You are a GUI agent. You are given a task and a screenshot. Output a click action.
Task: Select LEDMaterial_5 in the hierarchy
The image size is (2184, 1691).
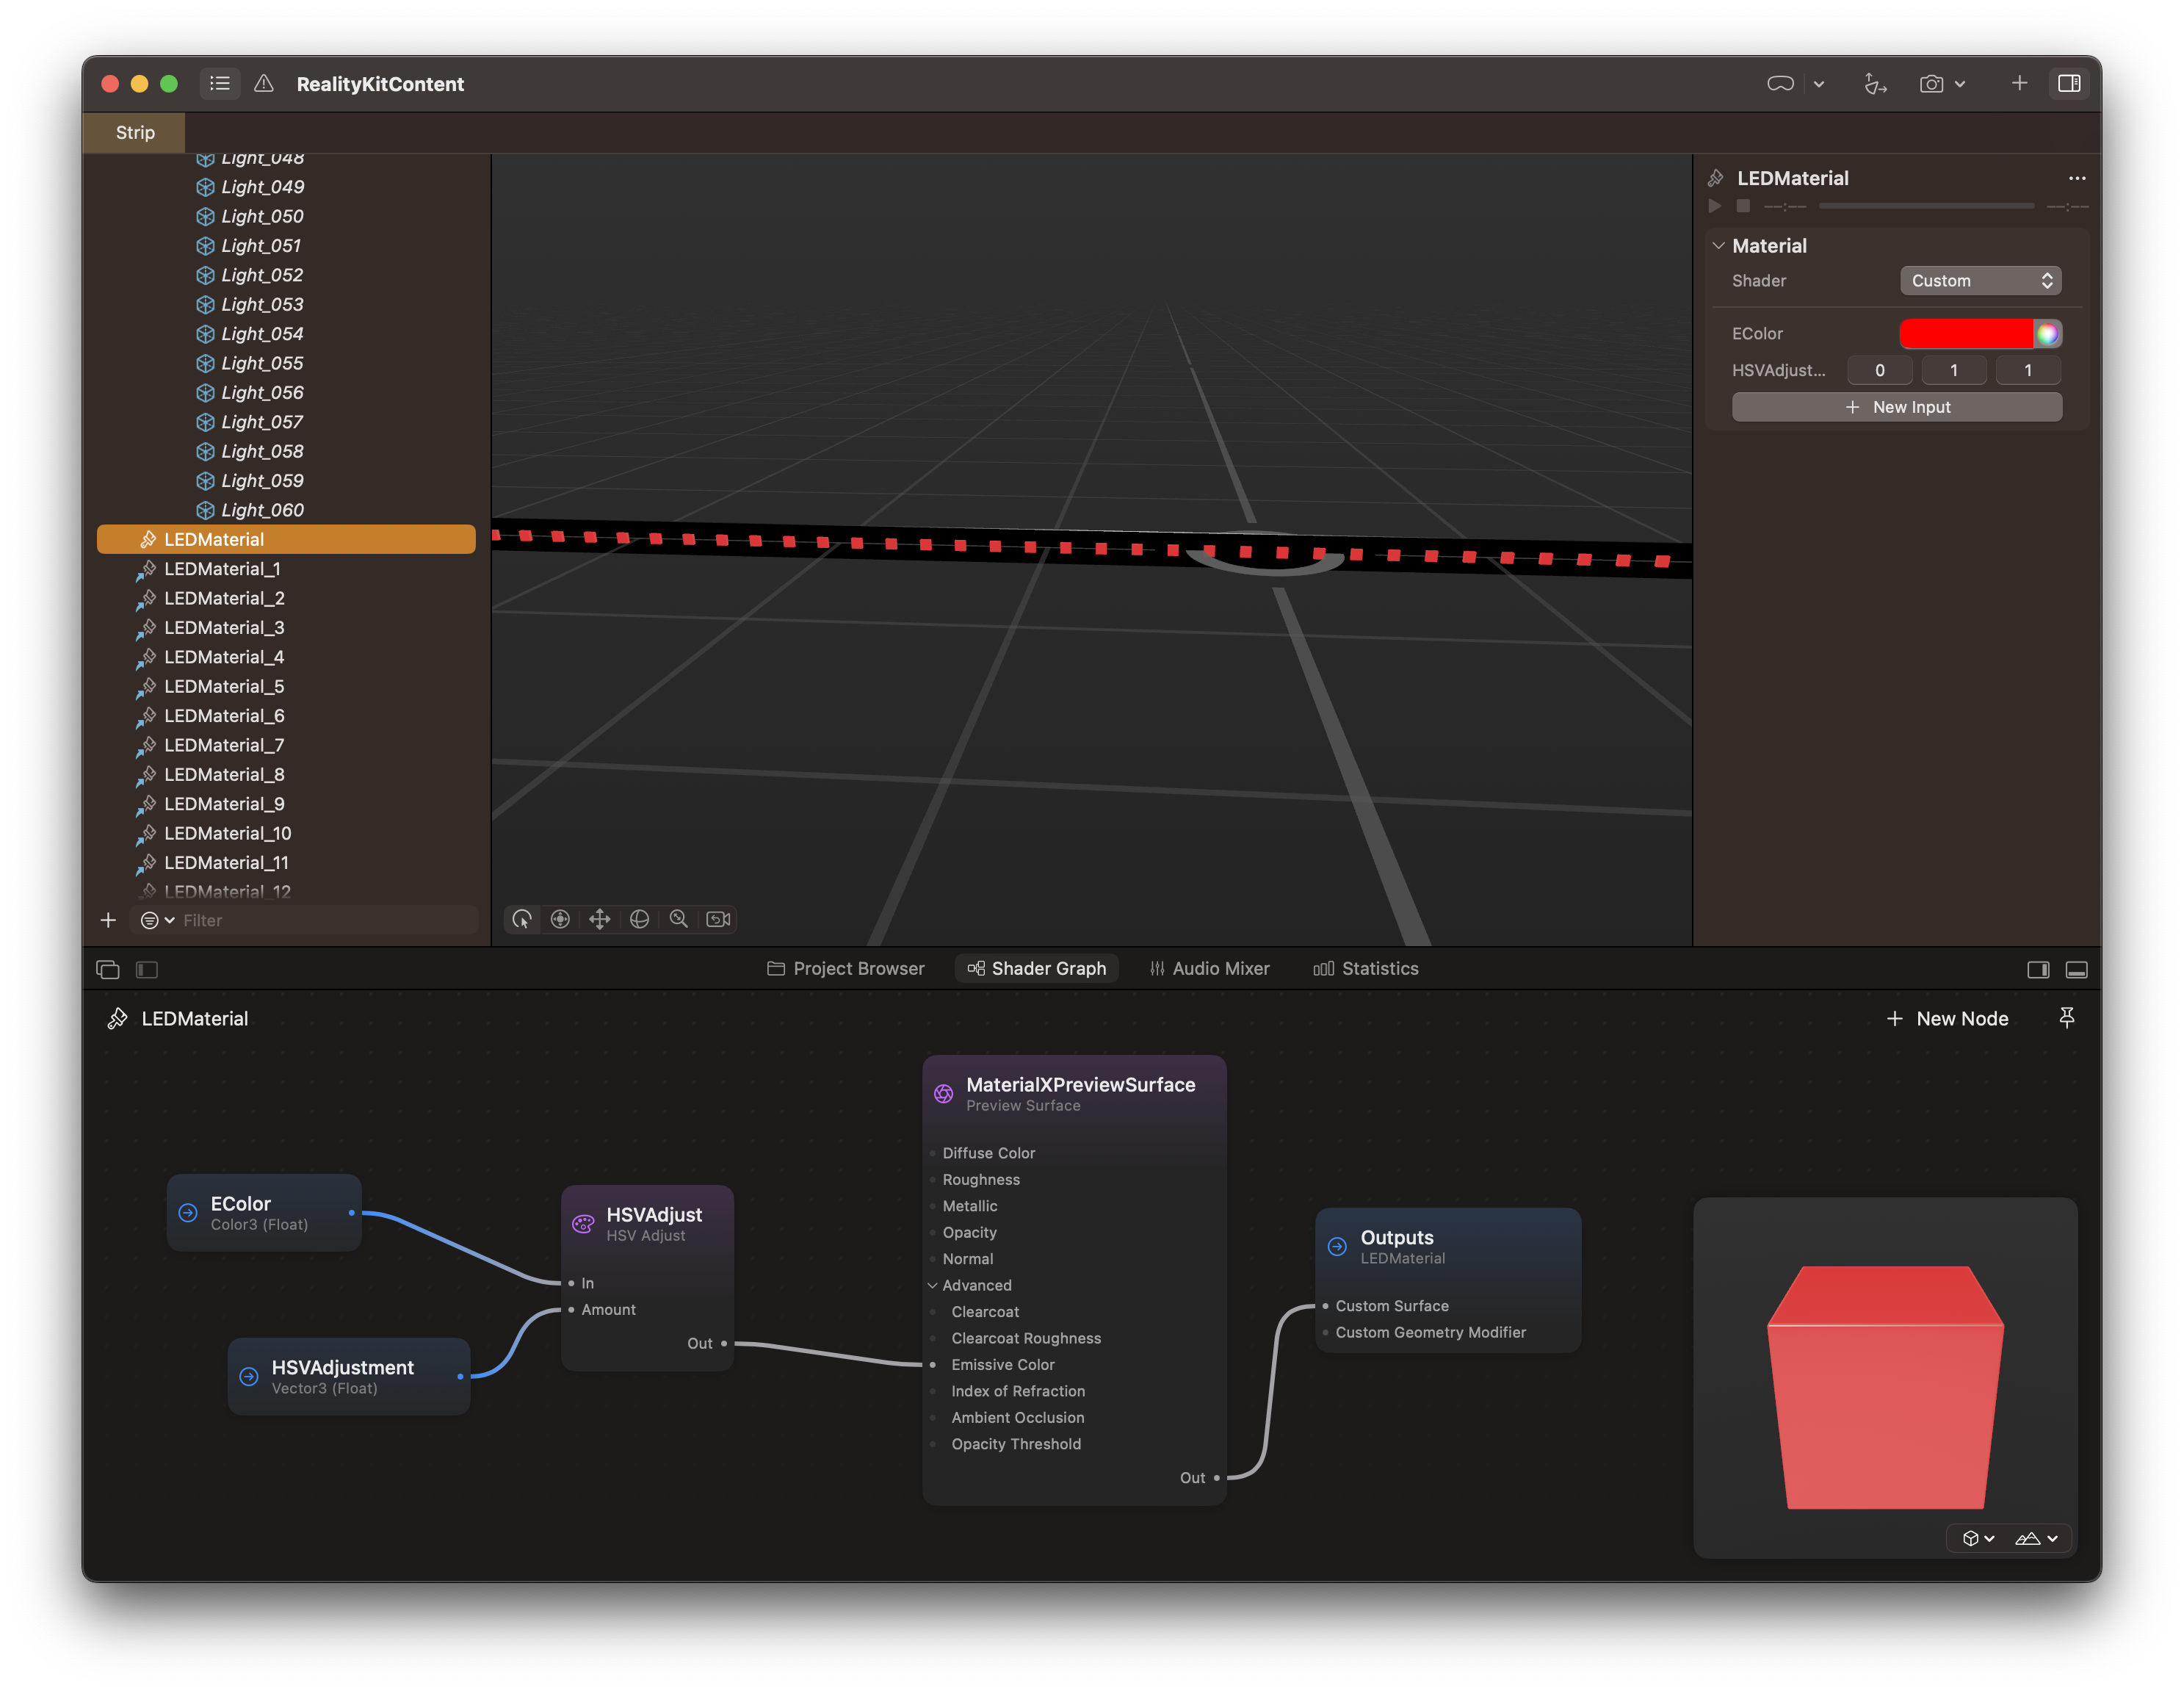[224, 686]
